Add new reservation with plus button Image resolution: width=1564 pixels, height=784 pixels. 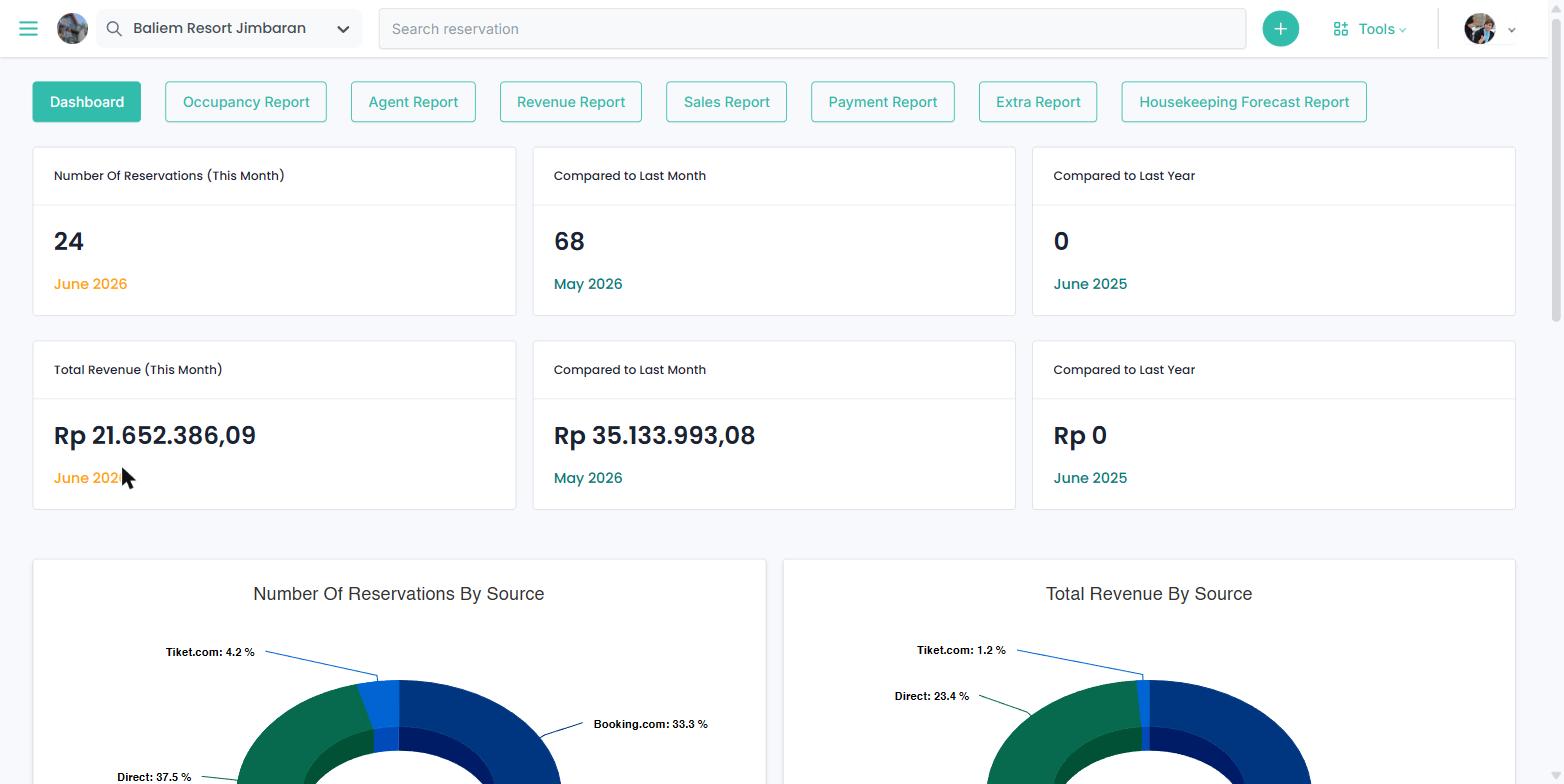click(x=1280, y=29)
